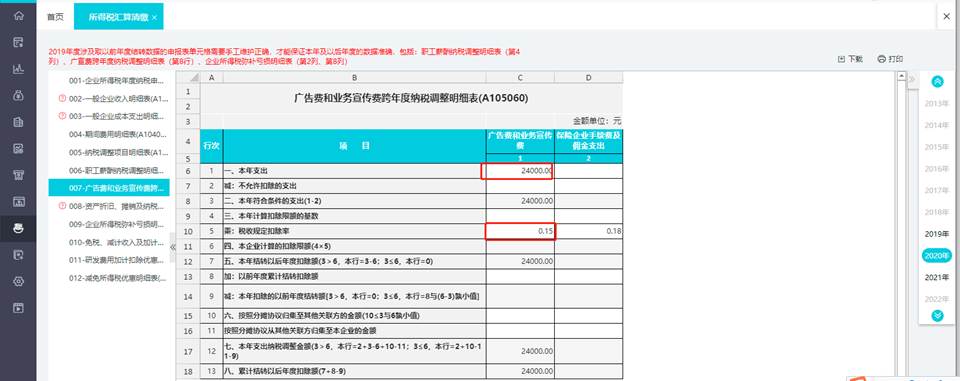The width and height of the screenshot is (960, 381).
Task: Open the home icon in left sidebar
Action: pos(18,16)
